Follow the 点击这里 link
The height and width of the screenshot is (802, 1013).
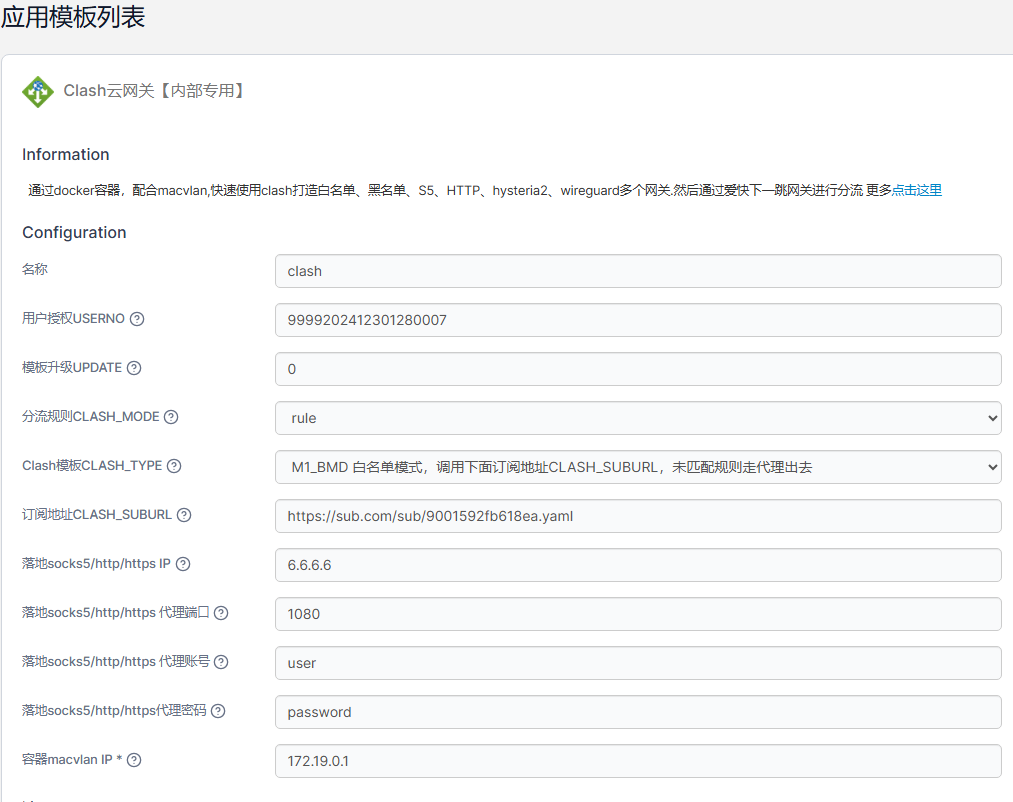pyautogui.click(x=917, y=190)
